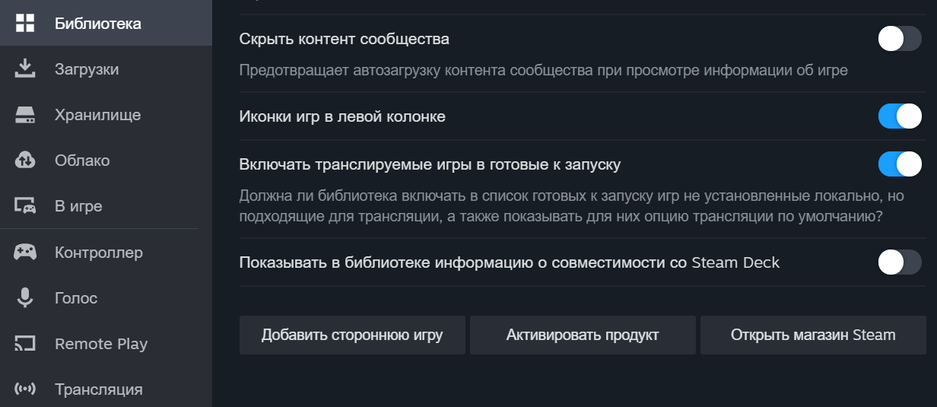Click the Remote Play cast icon

(x=25, y=344)
